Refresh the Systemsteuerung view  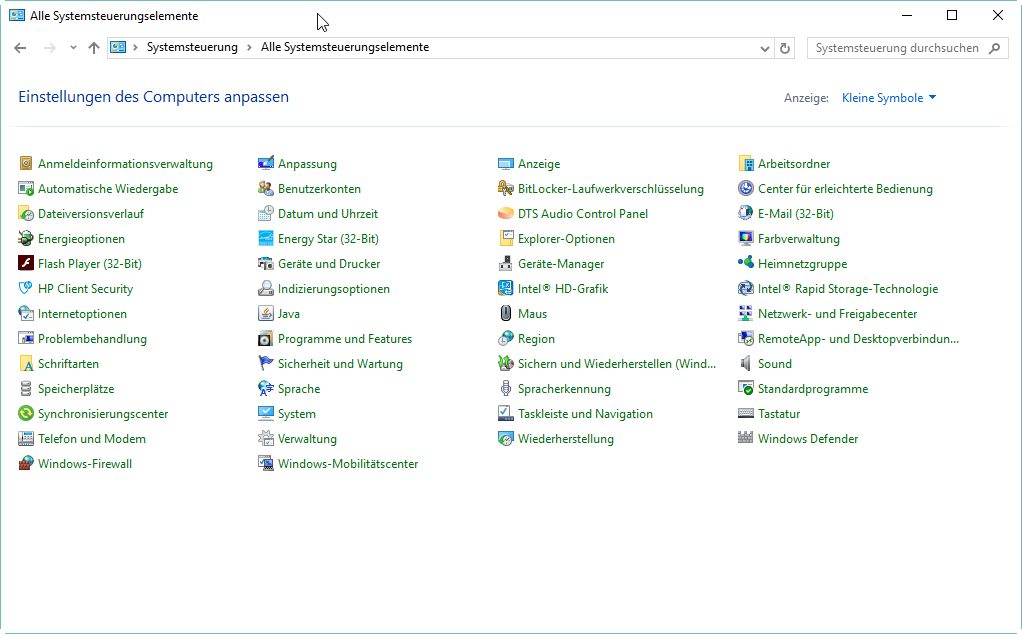point(785,48)
